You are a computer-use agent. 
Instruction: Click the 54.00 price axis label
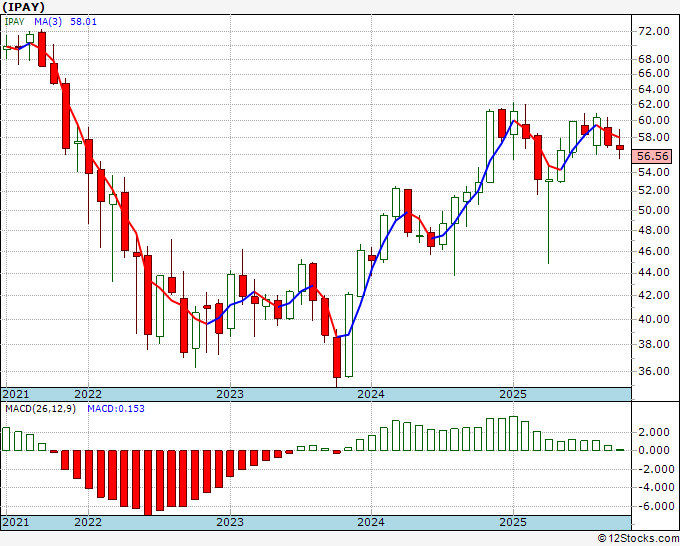654,172
